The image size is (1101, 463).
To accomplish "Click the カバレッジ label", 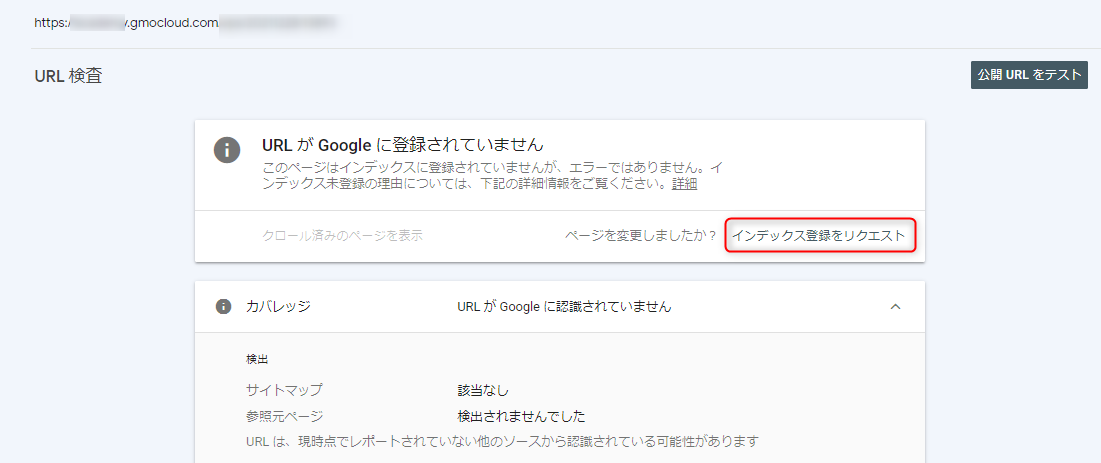I will [x=278, y=306].
